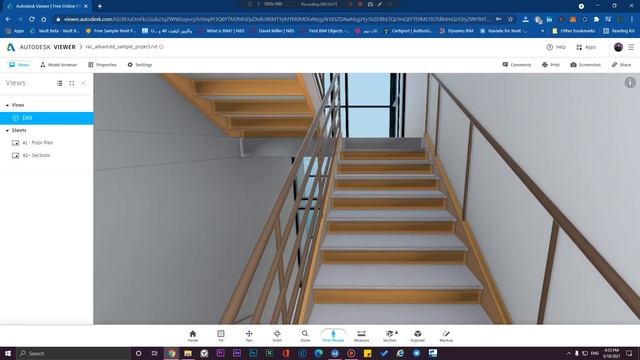Click the Autodesk Viewer logo
This screenshot has width=640, height=360.
(41, 47)
